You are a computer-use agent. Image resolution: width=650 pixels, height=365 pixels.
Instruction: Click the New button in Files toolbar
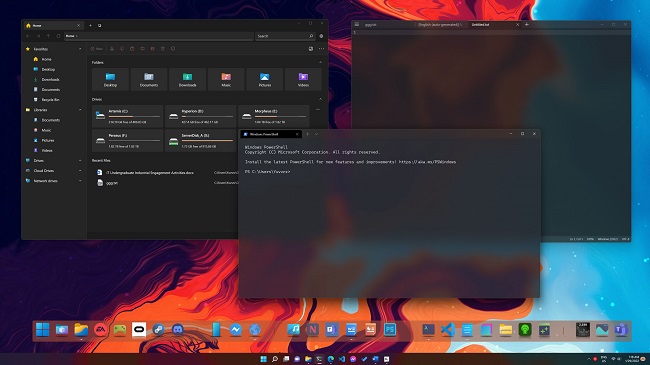97,49
